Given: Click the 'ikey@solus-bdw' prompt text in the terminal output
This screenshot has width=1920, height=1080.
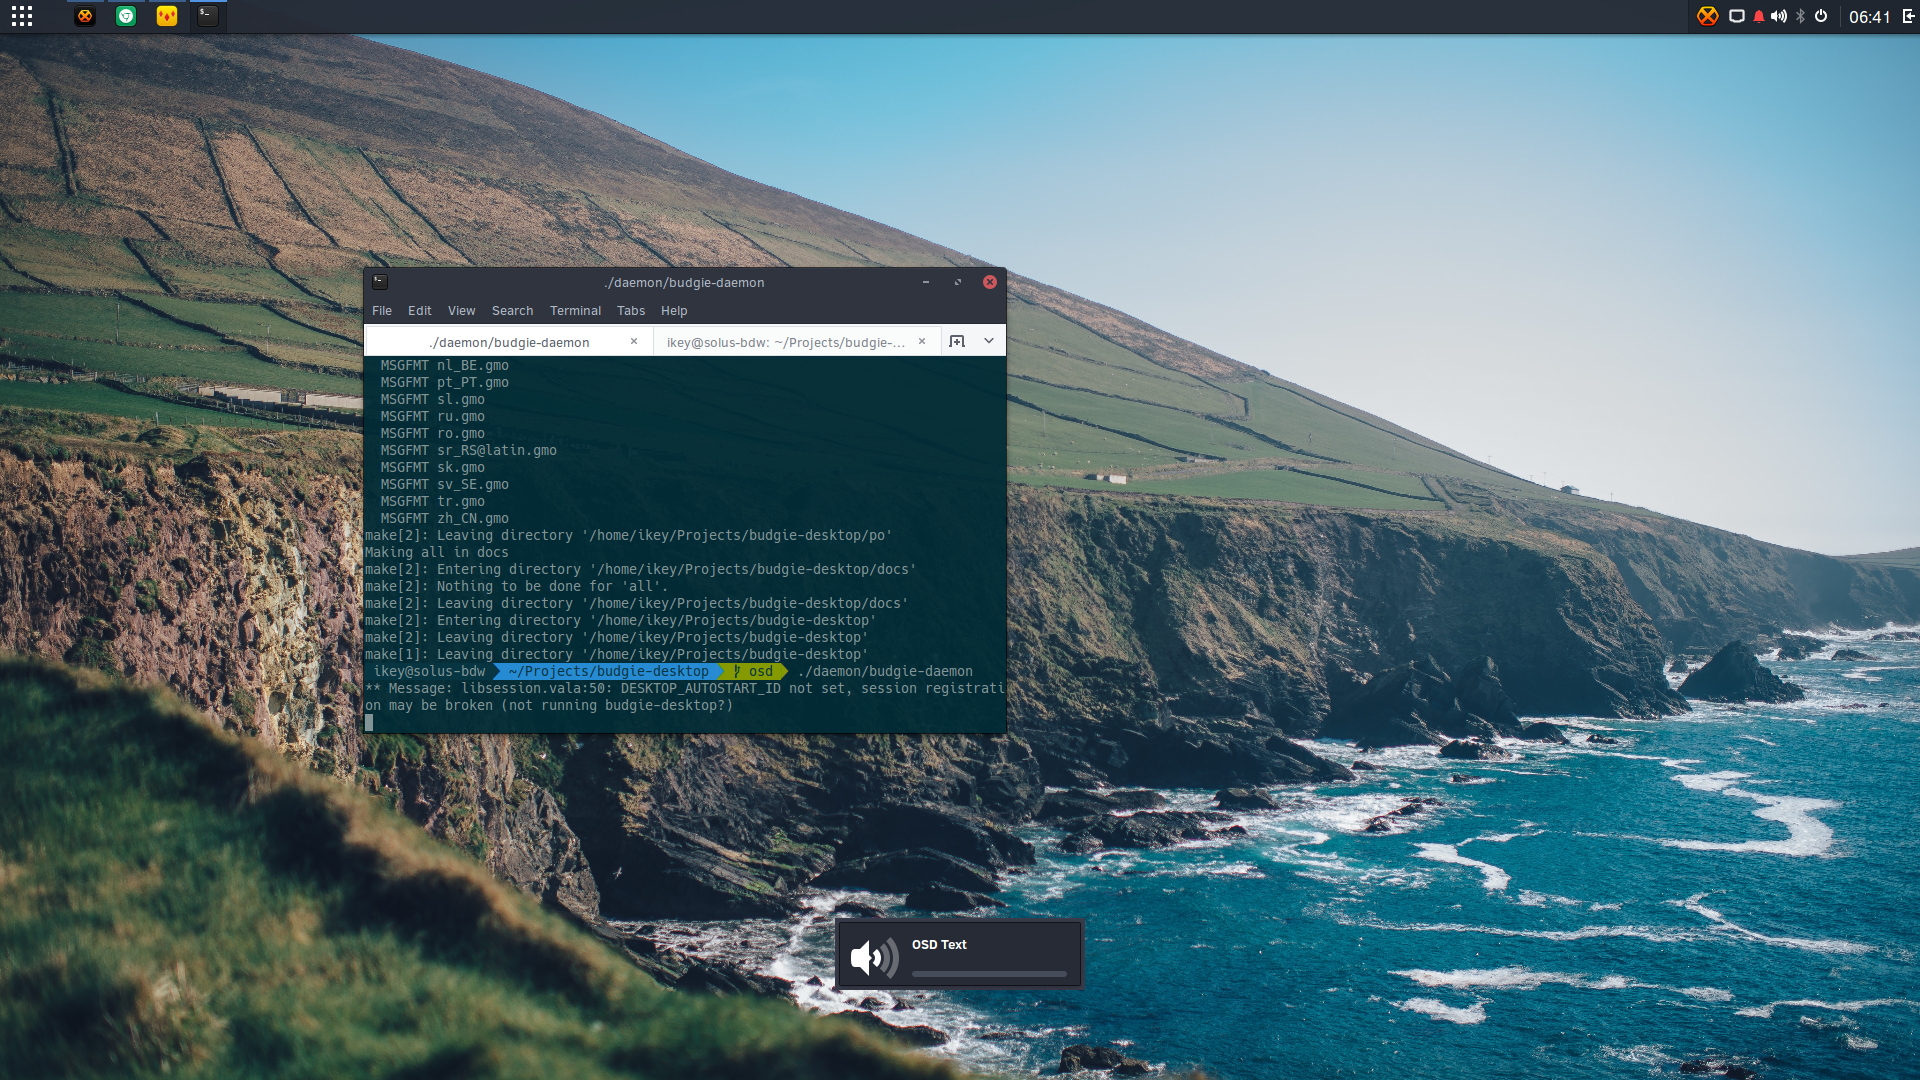Looking at the screenshot, I should point(429,672).
